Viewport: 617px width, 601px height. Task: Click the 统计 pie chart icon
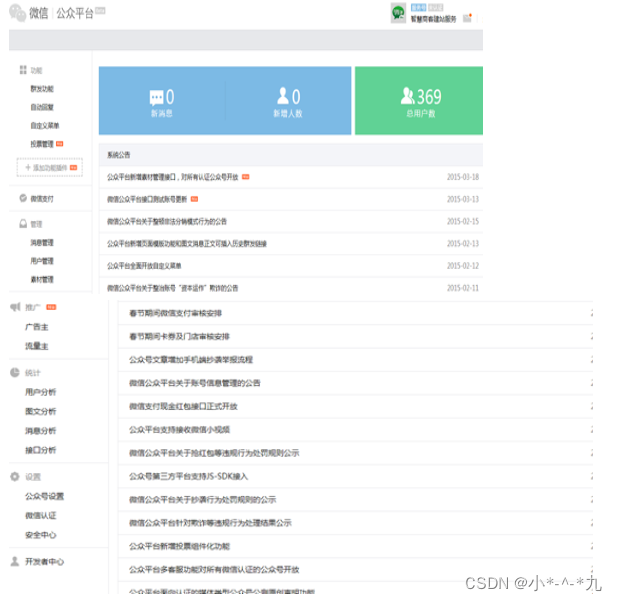(15, 372)
